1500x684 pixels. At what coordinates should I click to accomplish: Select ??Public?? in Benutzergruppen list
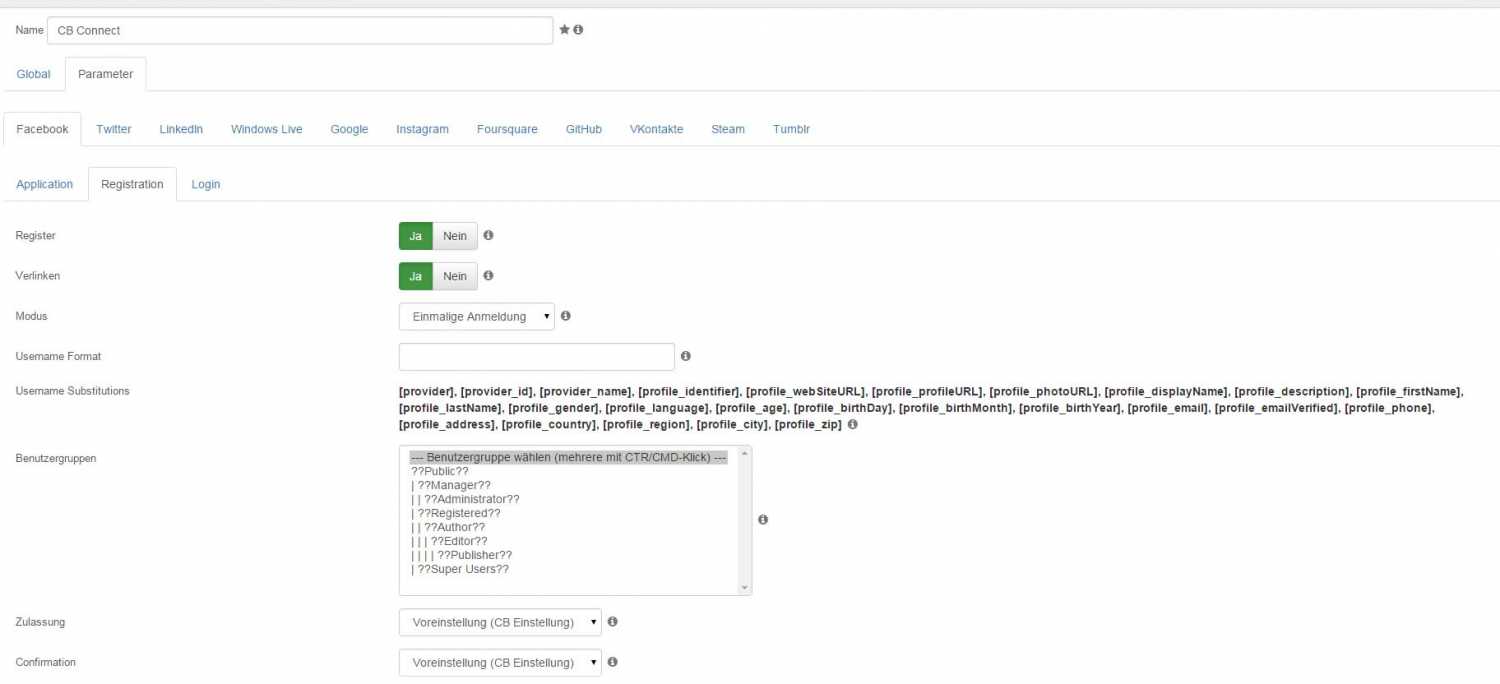440,471
